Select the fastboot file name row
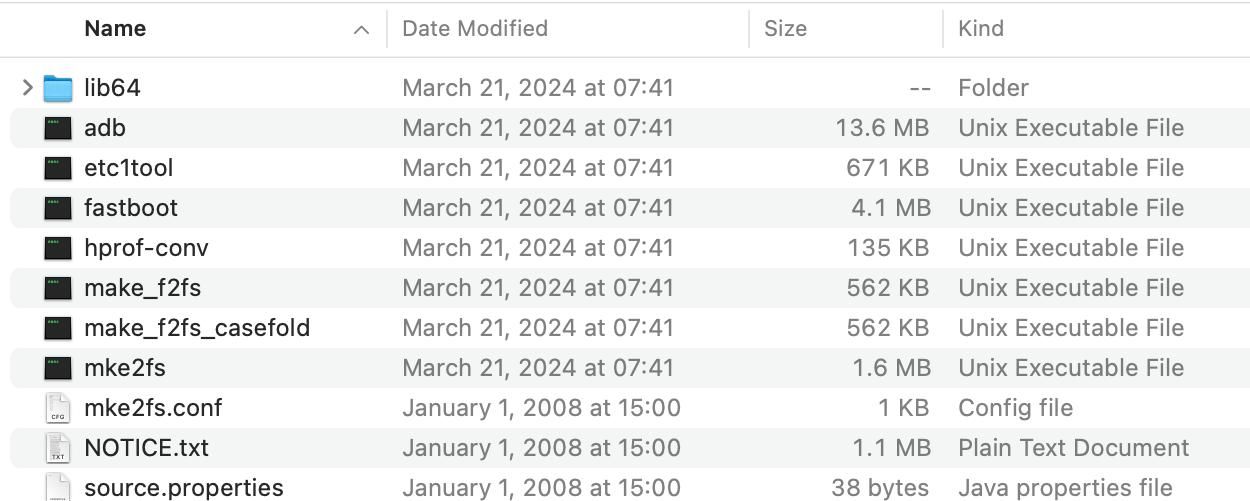This screenshot has width=1250, height=501. pyautogui.click(x=630, y=208)
